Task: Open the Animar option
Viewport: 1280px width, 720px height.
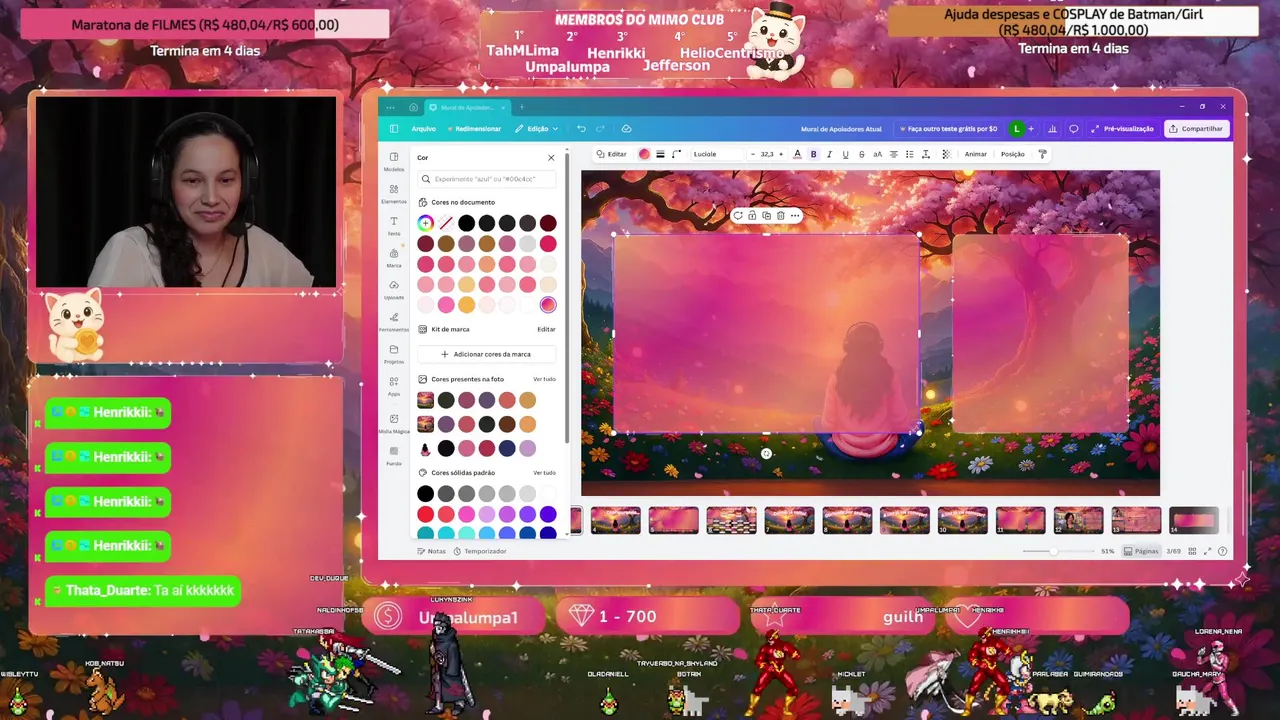Action: point(975,154)
